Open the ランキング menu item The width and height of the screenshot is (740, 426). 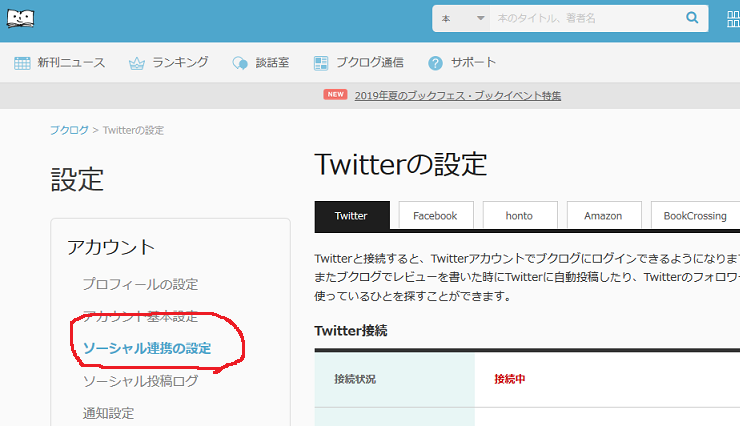[180, 62]
